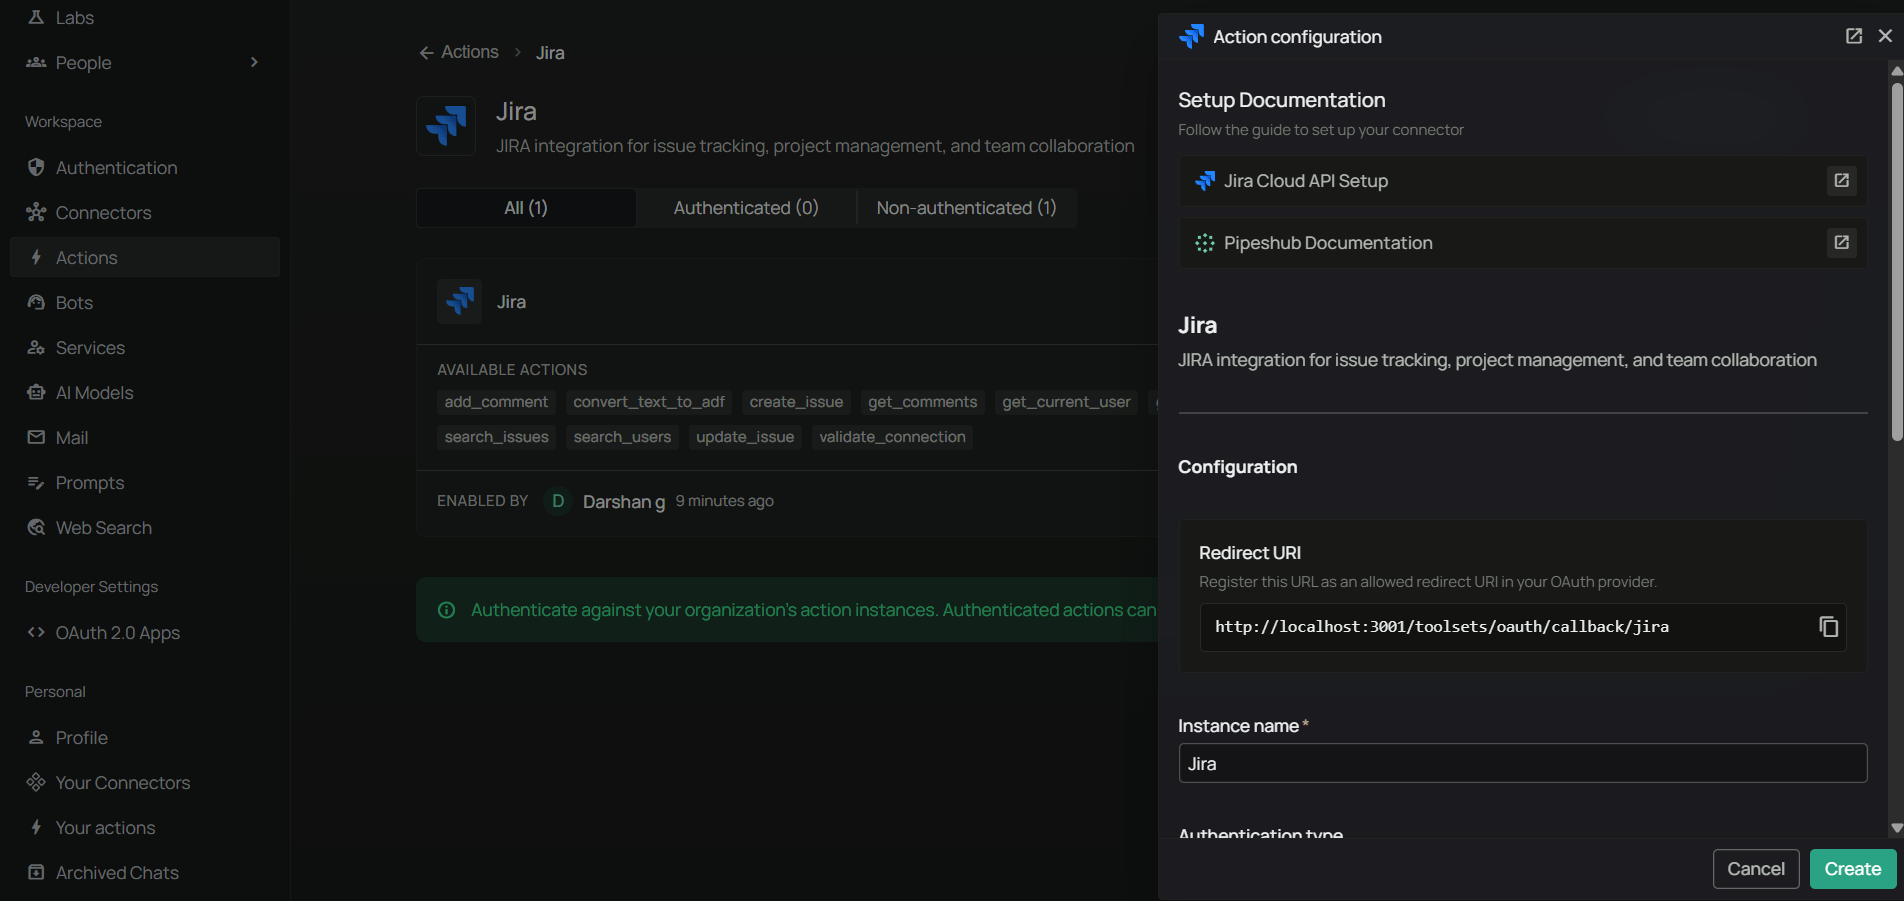Click the Web Search globe icon
This screenshot has height=901, width=1904.
36,527
